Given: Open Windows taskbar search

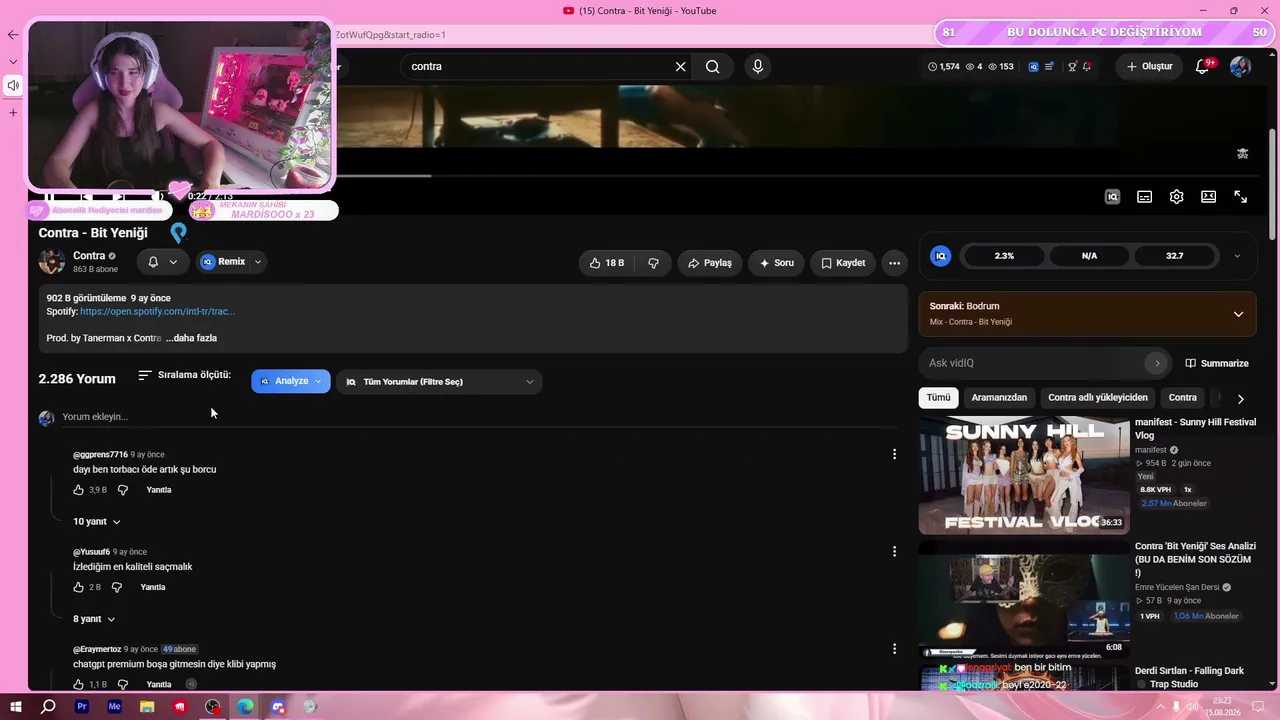Looking at the screenshot, I should pos(48,707).
